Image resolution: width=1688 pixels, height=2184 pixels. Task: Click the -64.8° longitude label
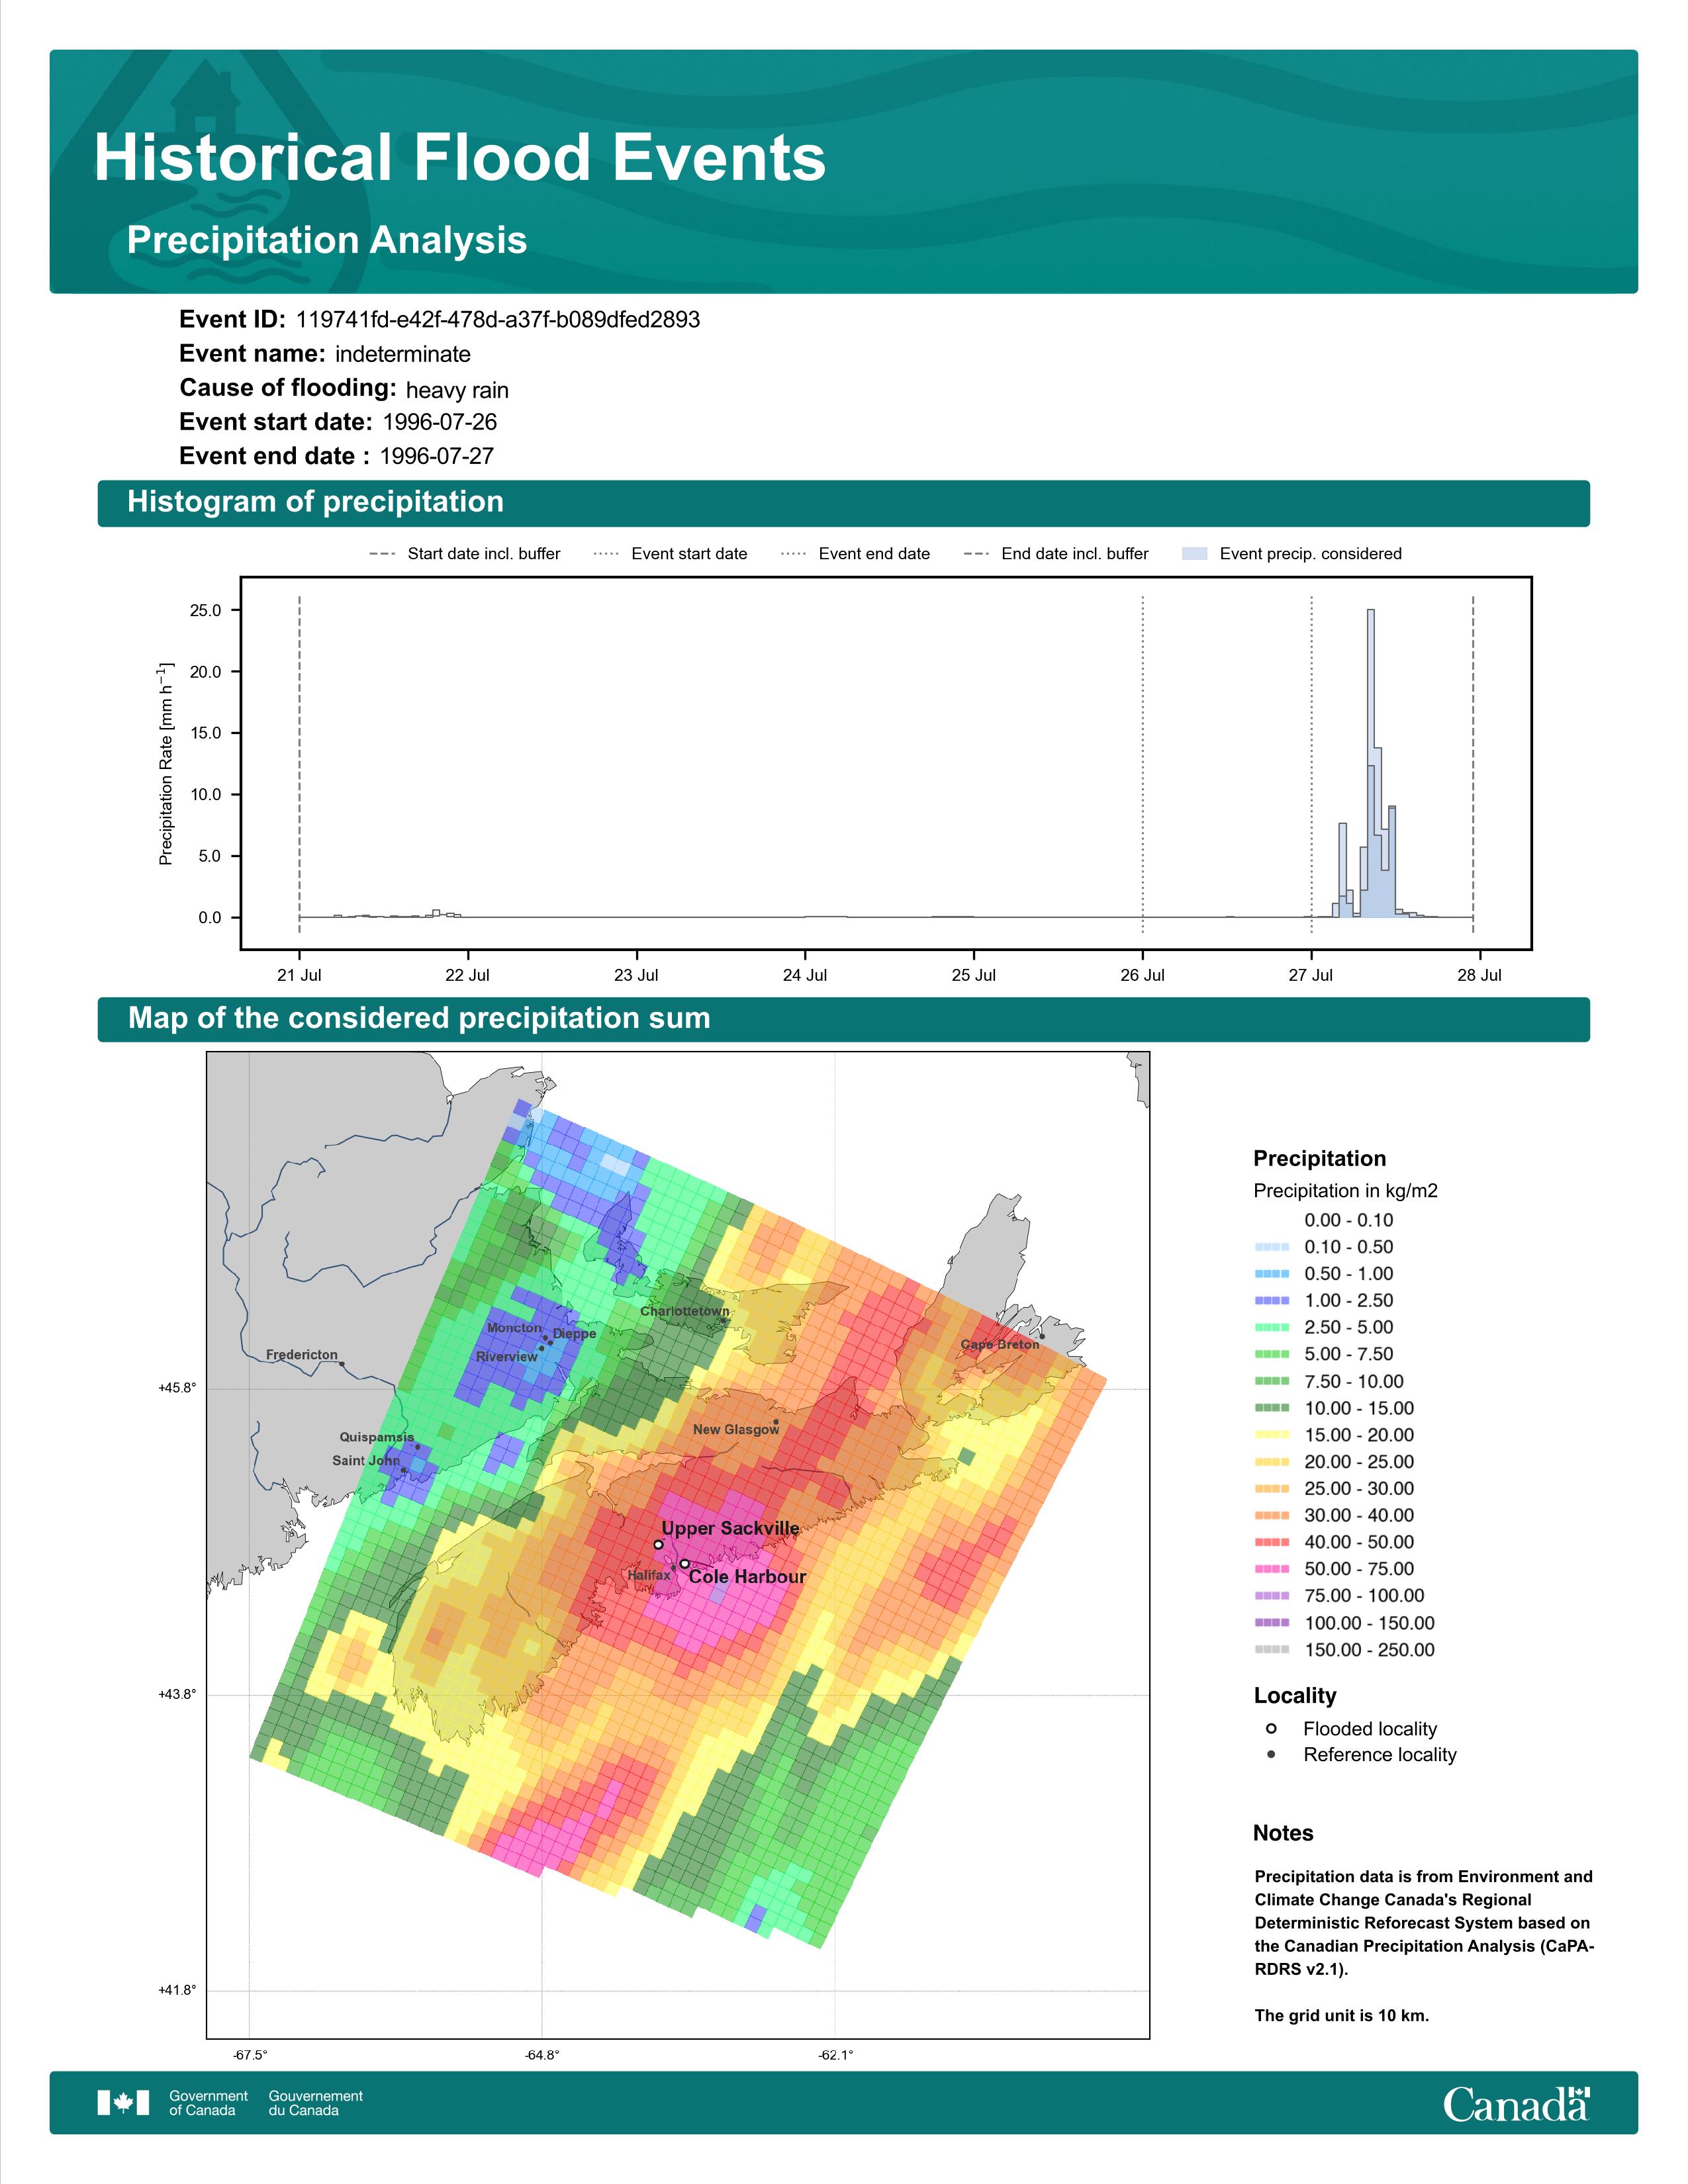tap(542, 2056)
